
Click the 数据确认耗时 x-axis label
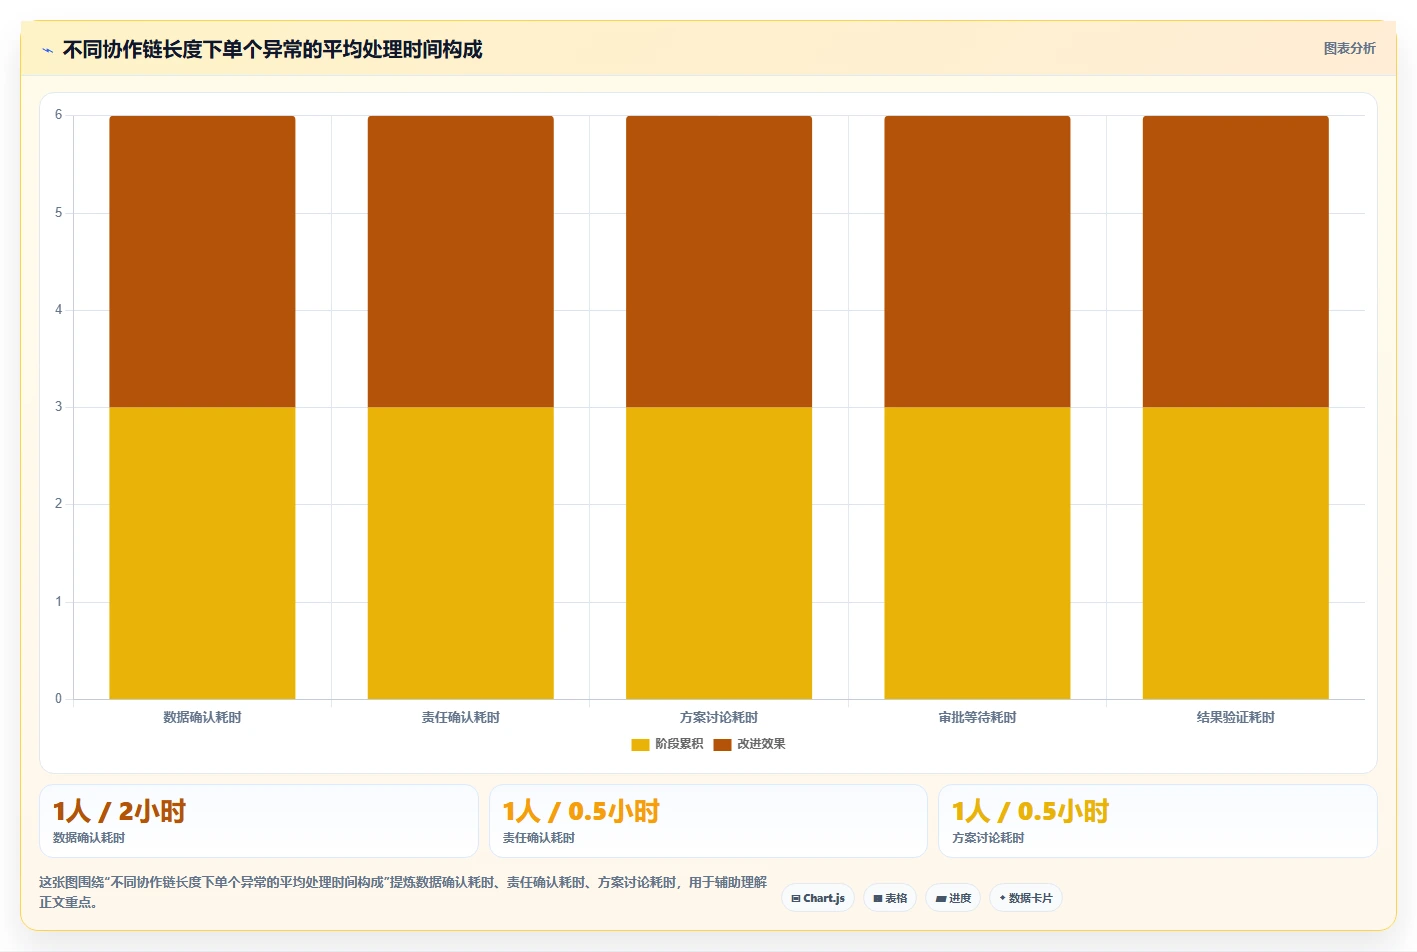202,717
